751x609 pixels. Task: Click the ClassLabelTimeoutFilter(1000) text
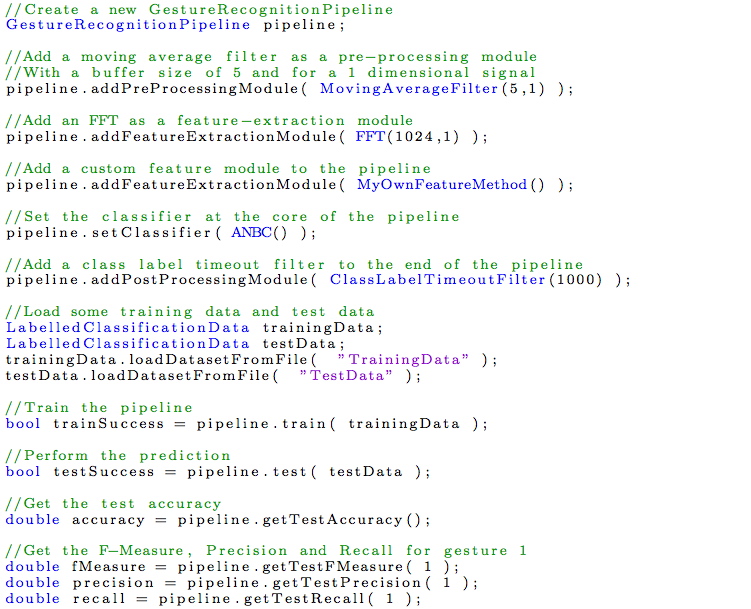466,280
